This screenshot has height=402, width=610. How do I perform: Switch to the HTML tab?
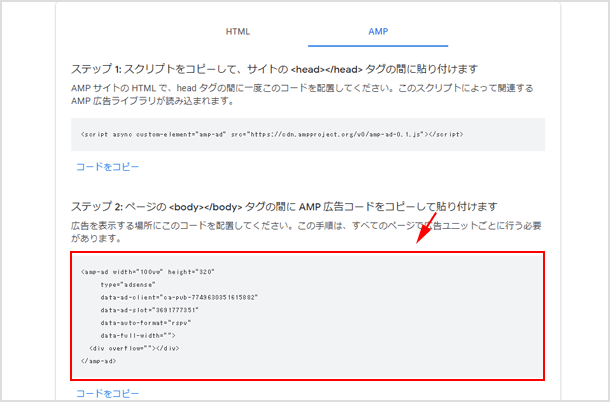238,32
